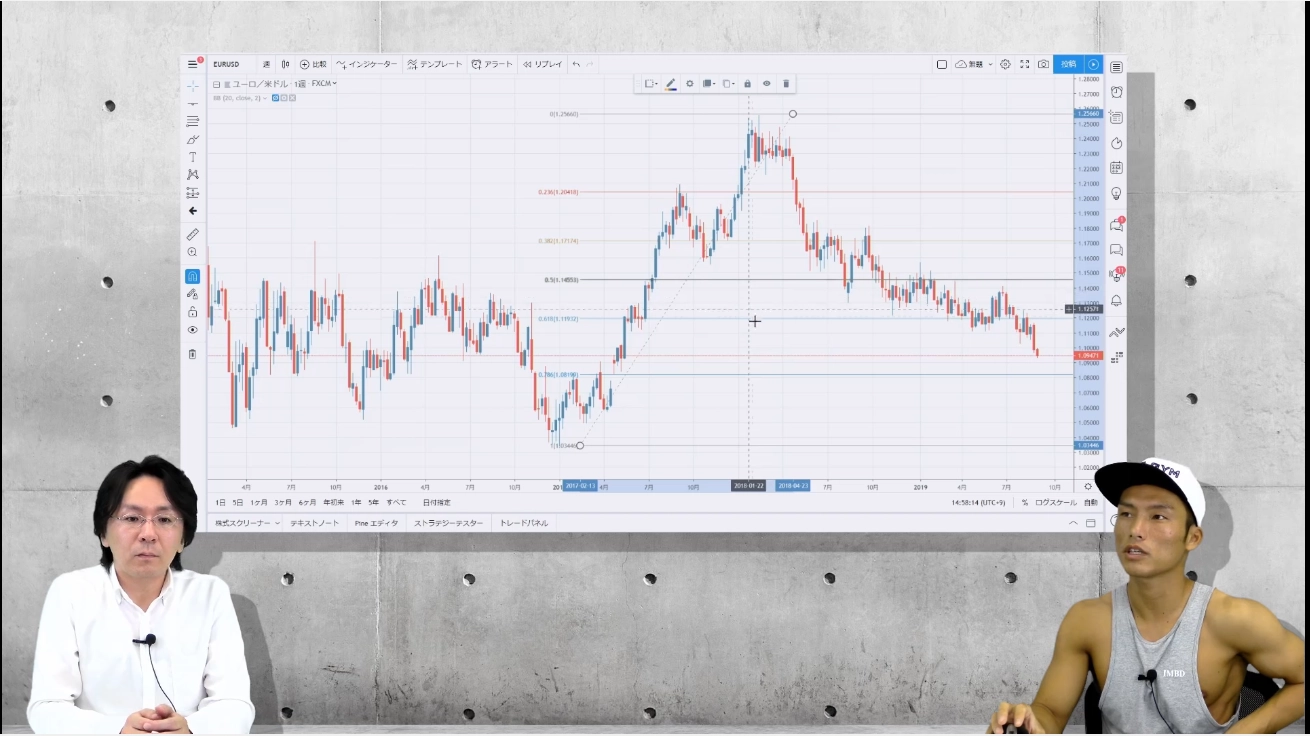
Task: Open the chart patterns tool
Action: click(193, 175)
